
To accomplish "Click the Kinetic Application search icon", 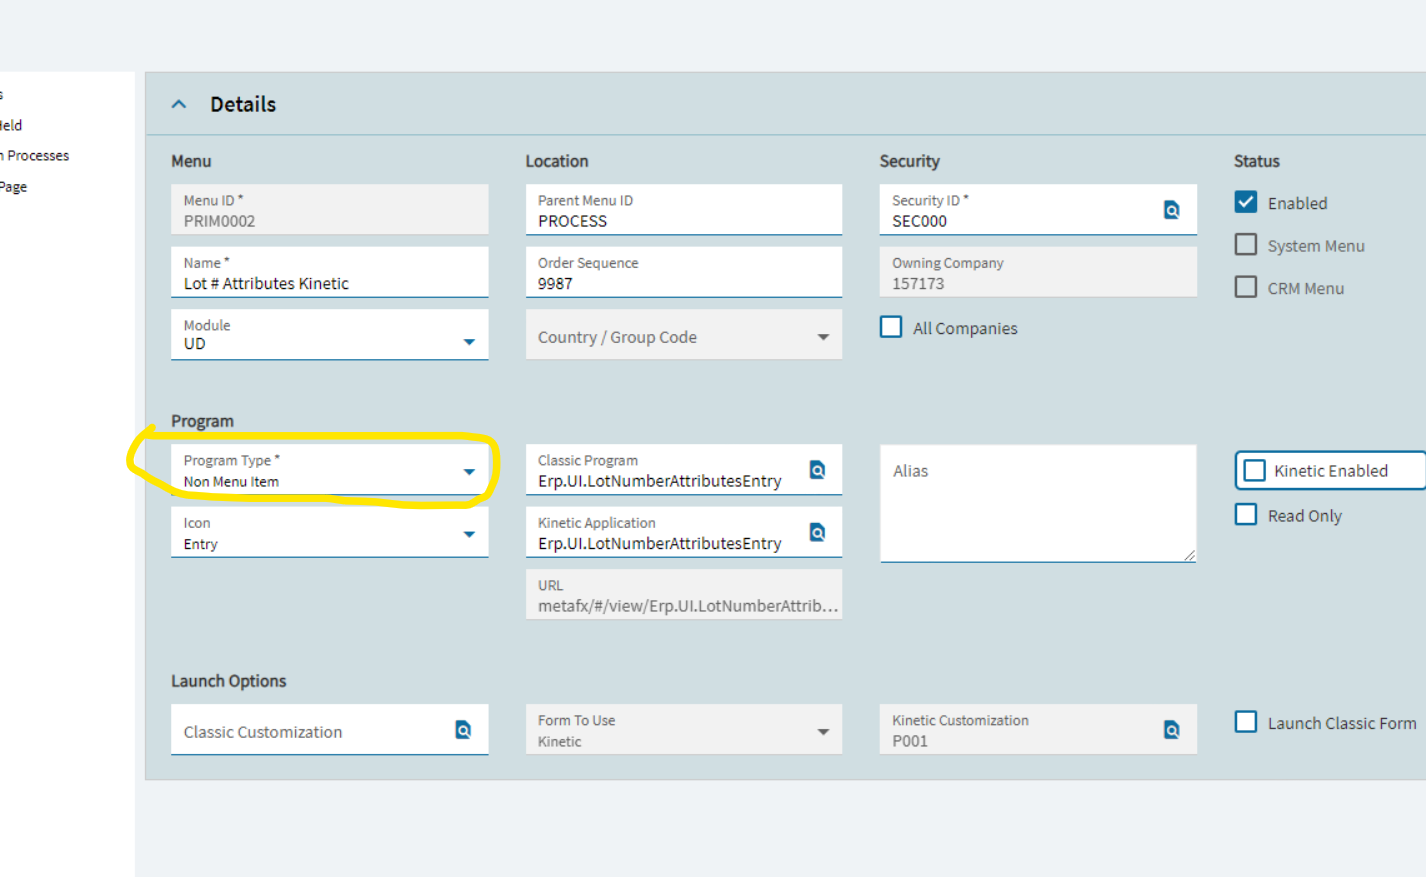I will coord(817,532).
